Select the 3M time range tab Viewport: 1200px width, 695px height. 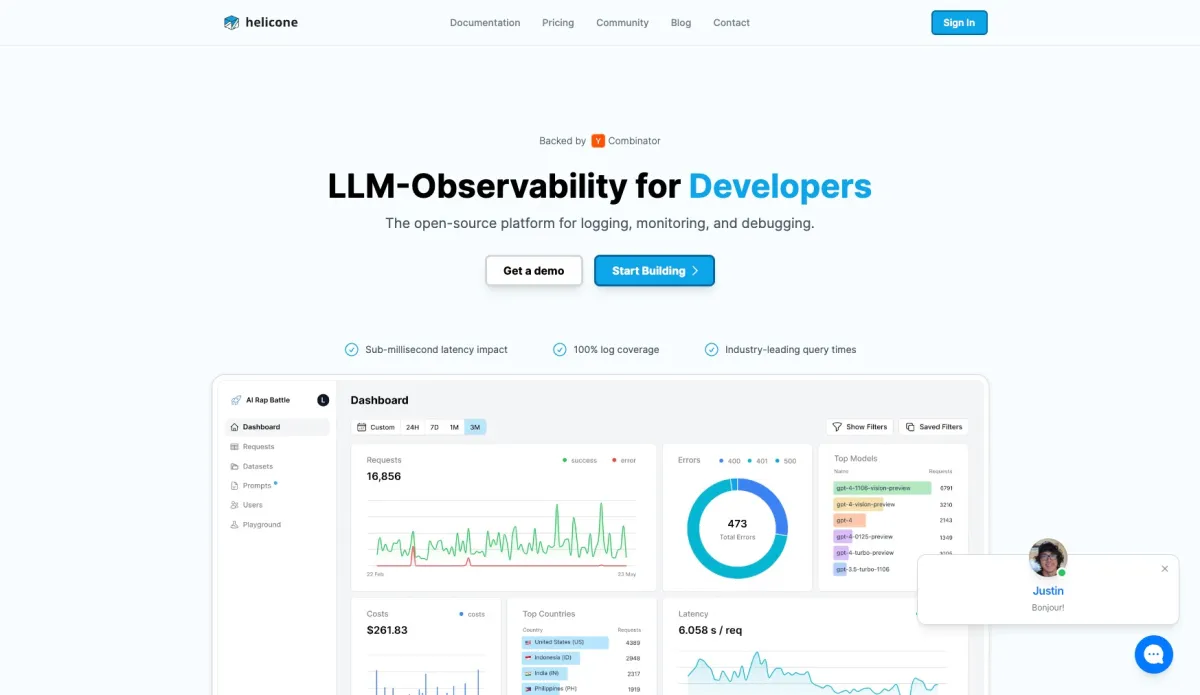[475, 427]
